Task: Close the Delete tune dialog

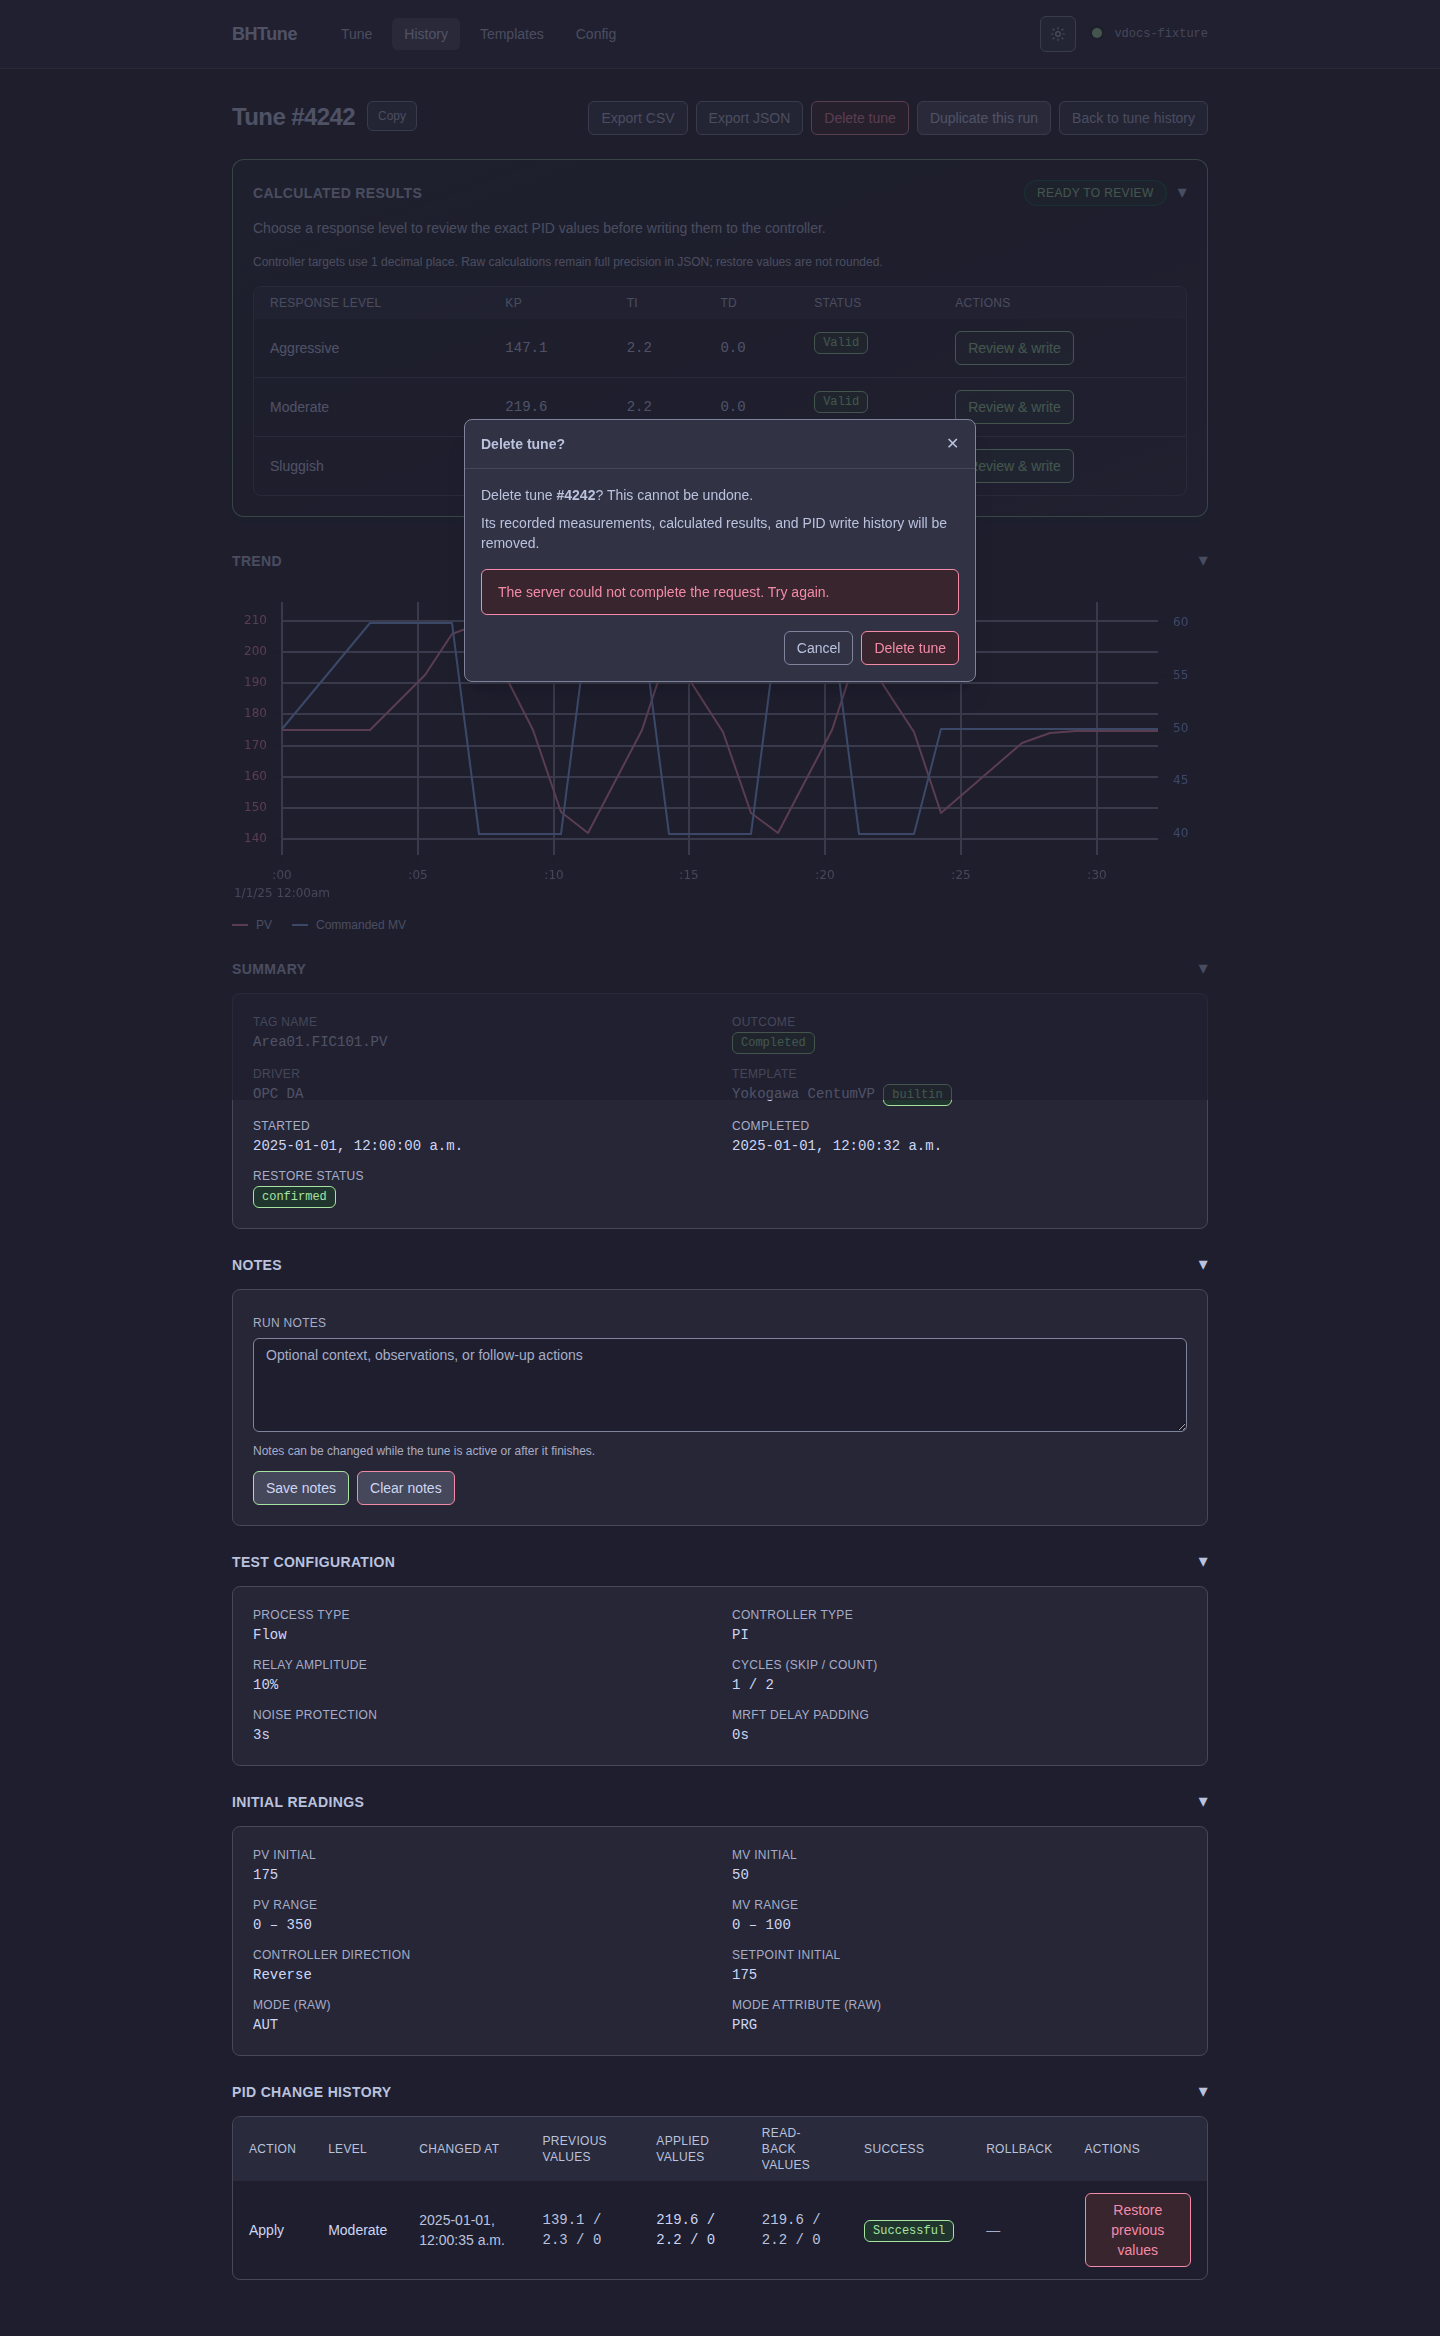Action: coord(952,443)
